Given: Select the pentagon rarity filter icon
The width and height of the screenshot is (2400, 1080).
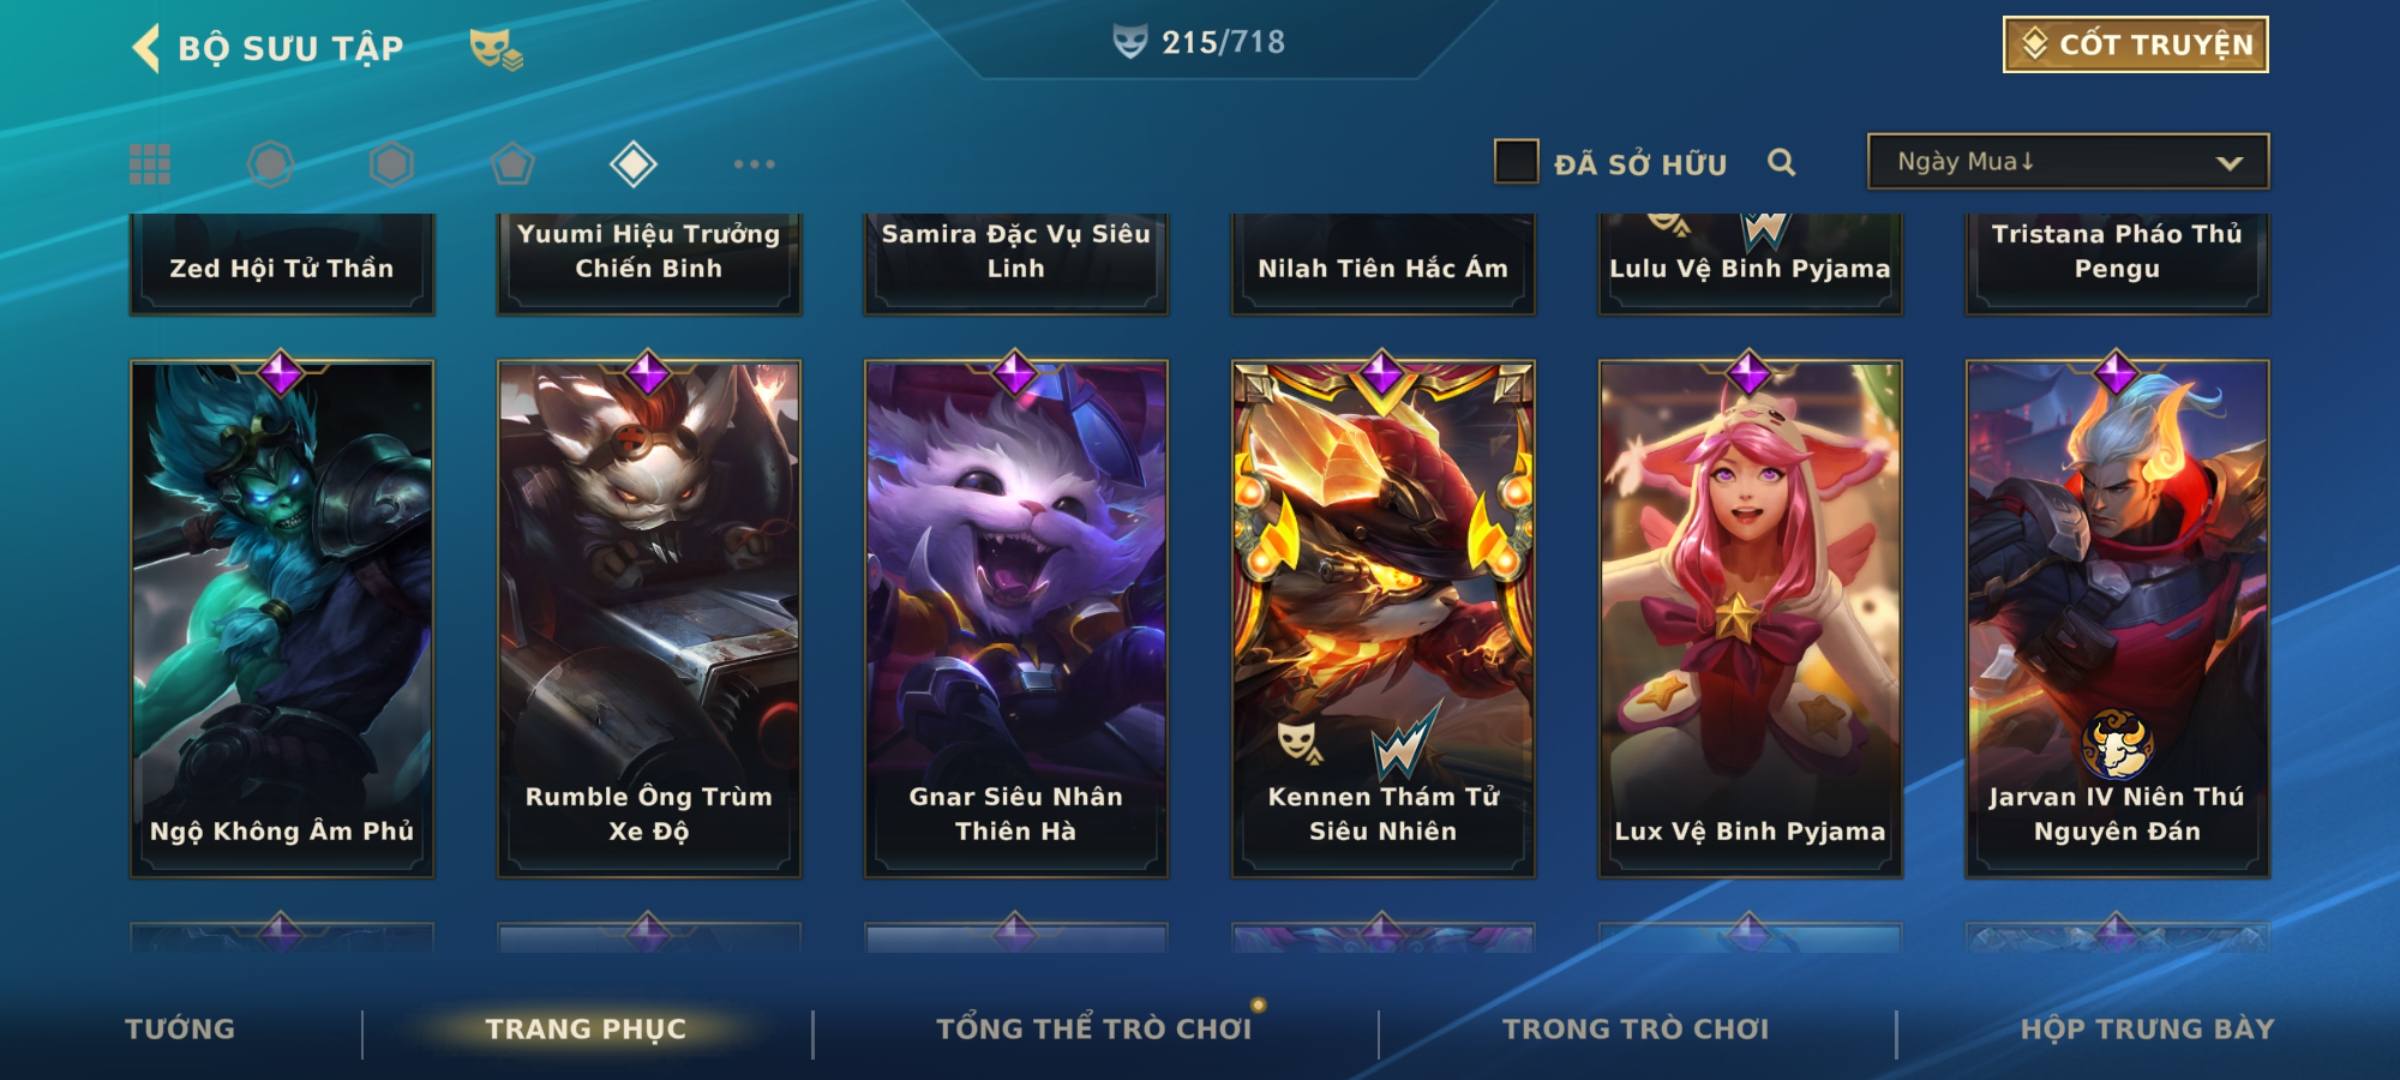Looking at the screenshot, I should (x=512, y=164).
